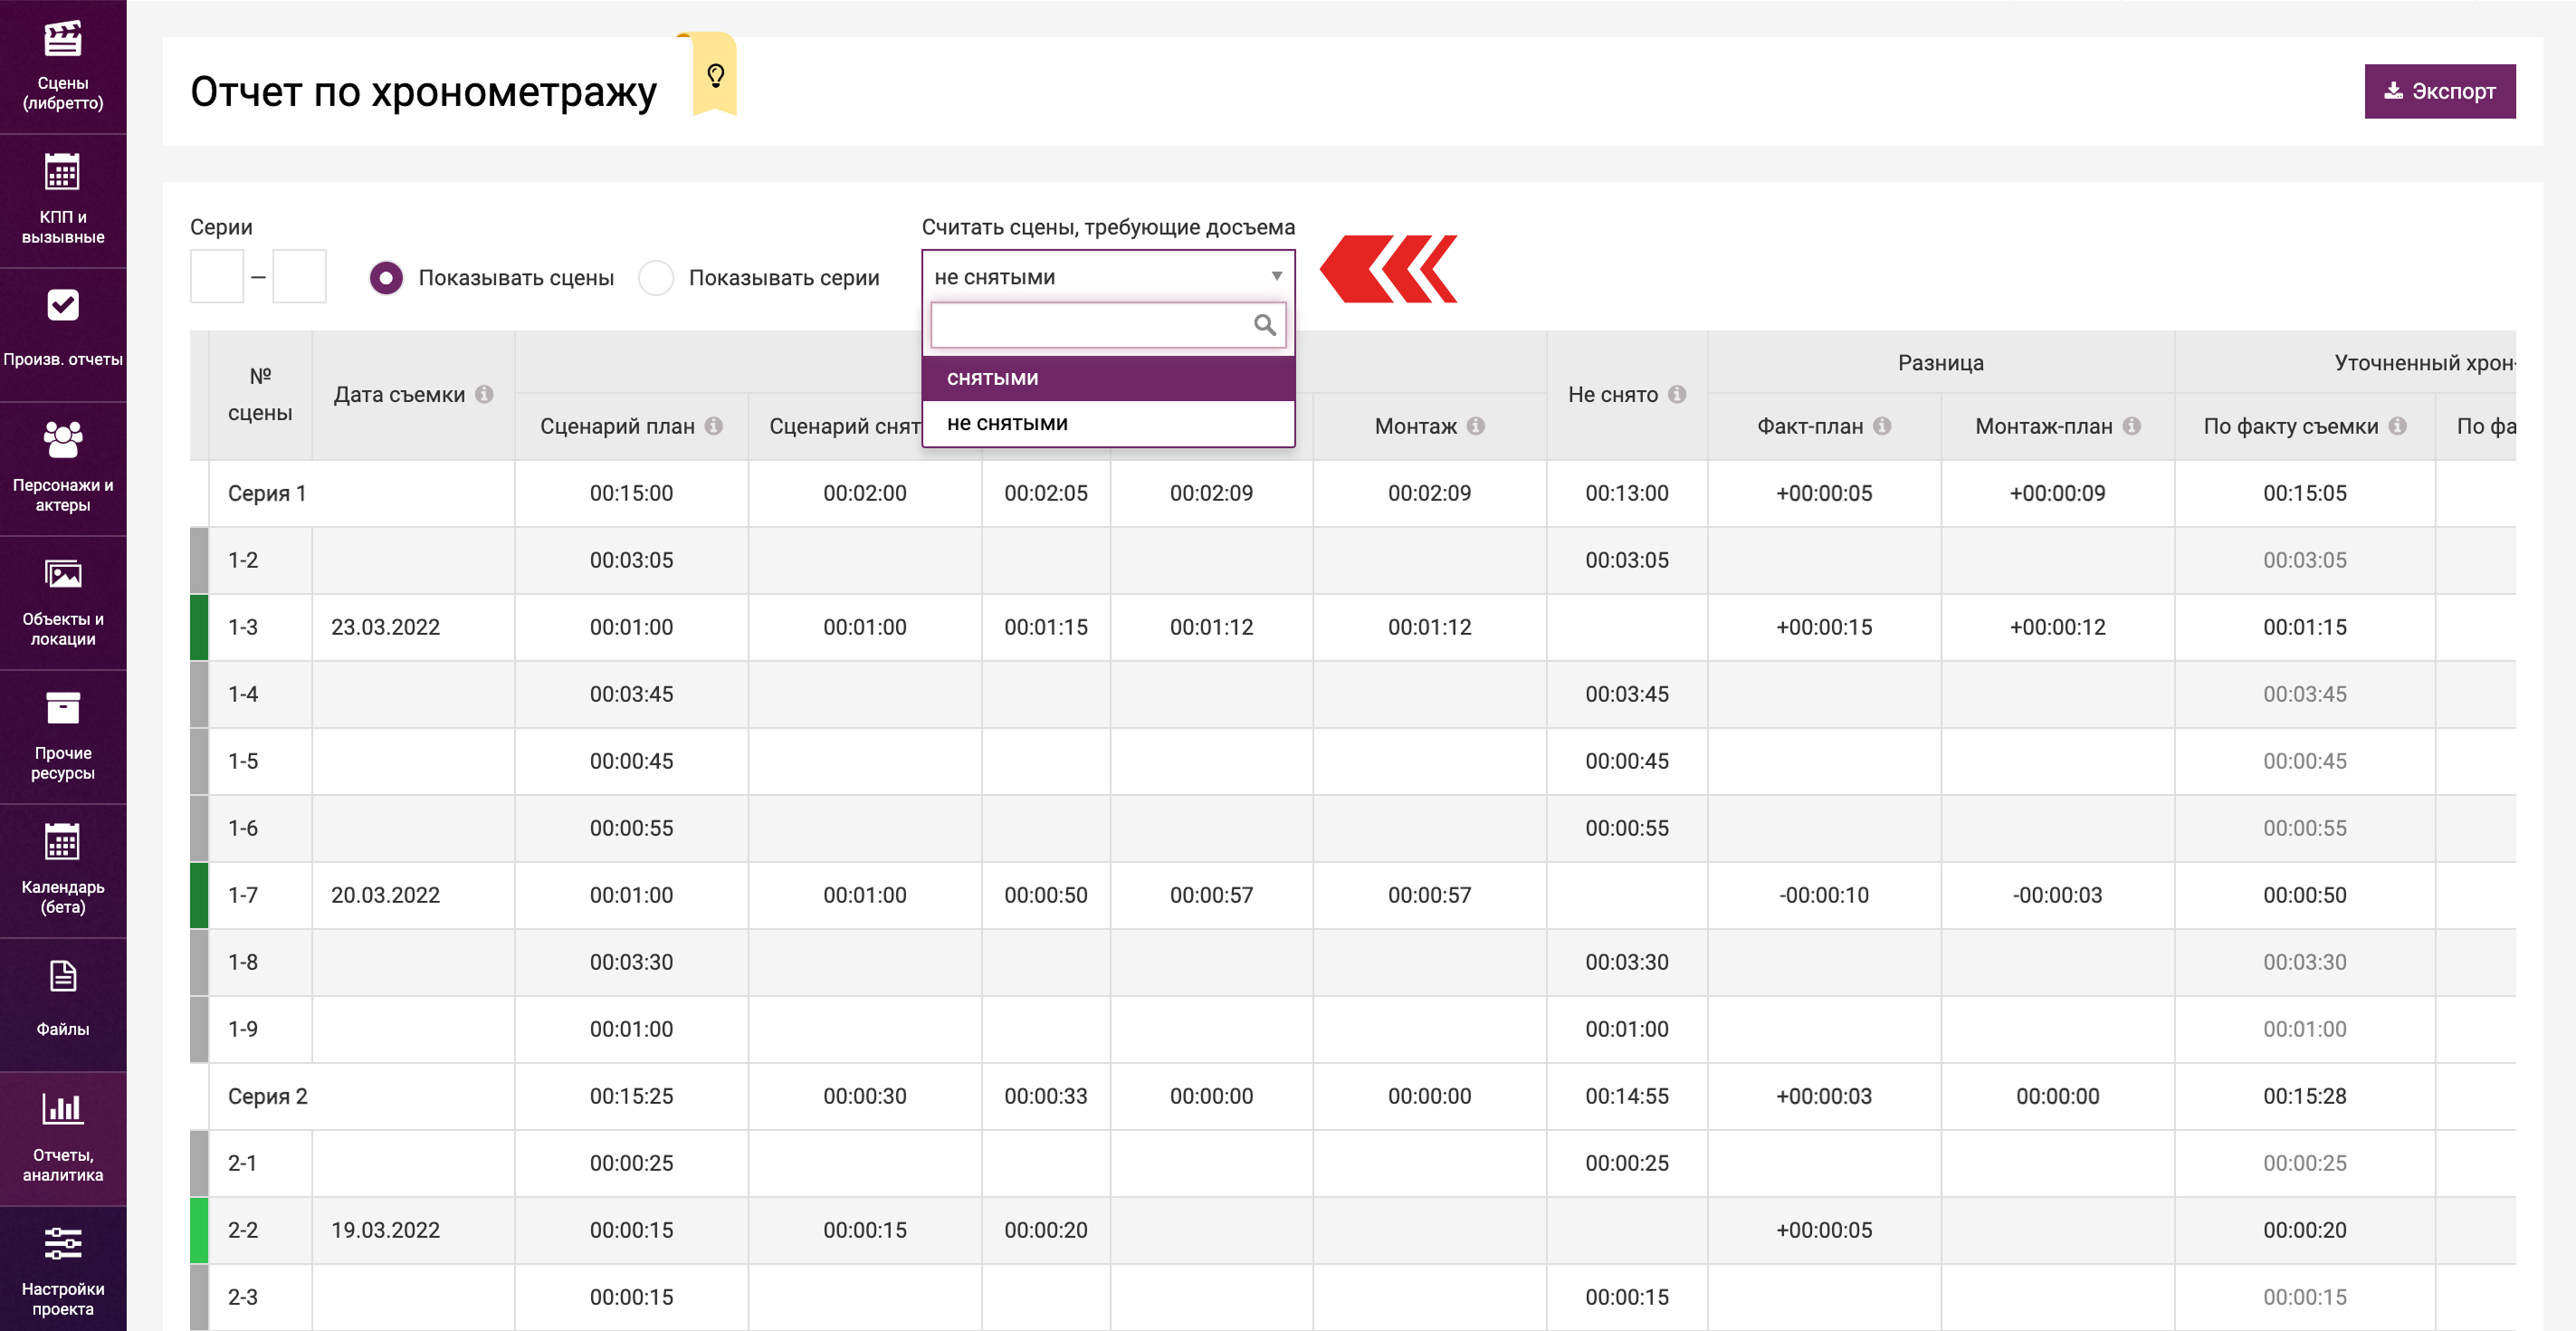Click green status marker of scene 1-3
Viewport: 2576px width, 1331px height.
coord(199,627)
